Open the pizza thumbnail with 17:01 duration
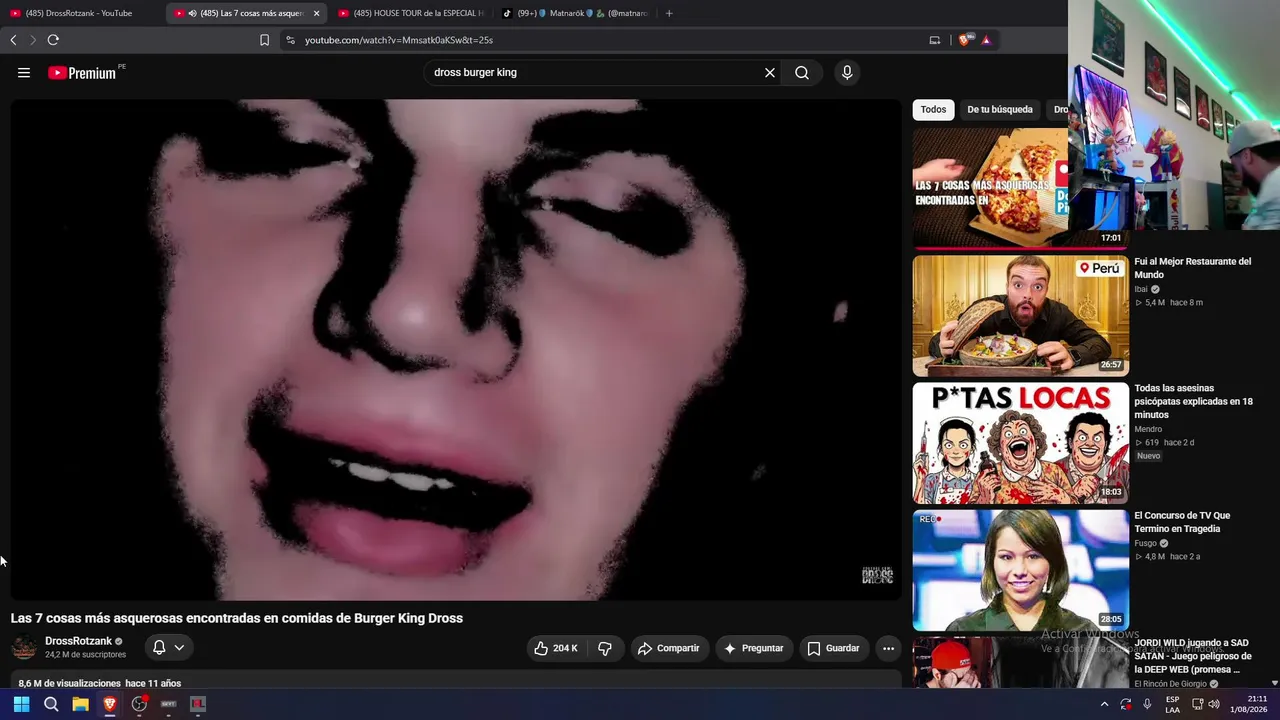Screen dimensions: 1280x720 pyautogui.click(x=990, y=188)
